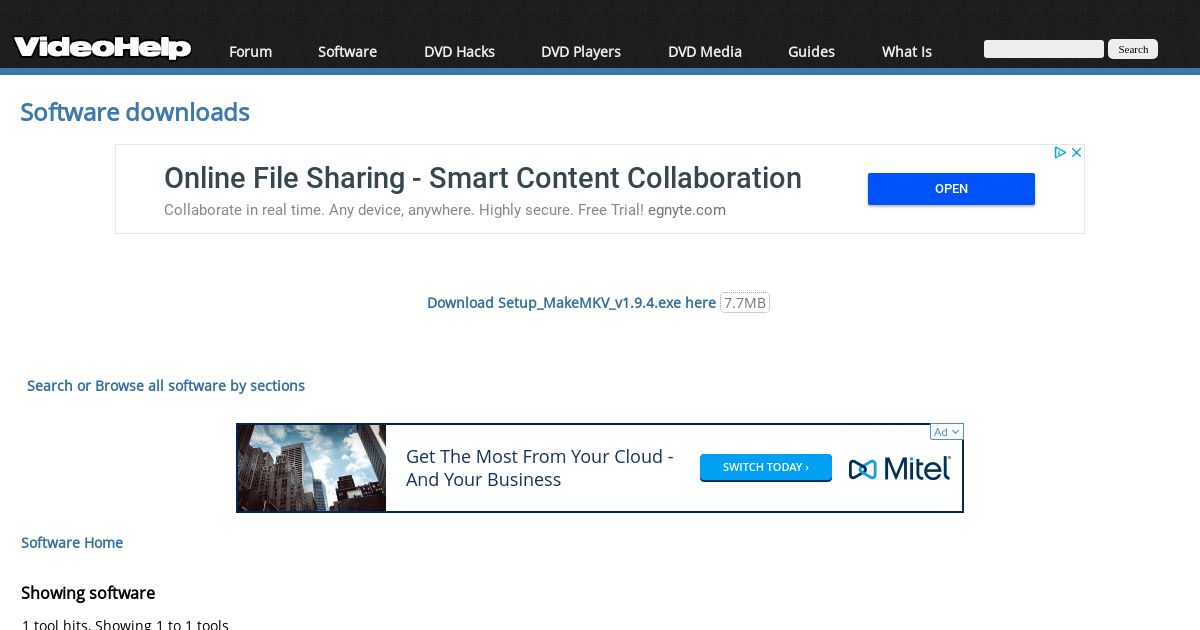The width and height of the screenshot is (1200, 630).
Task: Click the SWITCH TODAY button in ad
Action: pyautogui.click(x=766, y=467)
